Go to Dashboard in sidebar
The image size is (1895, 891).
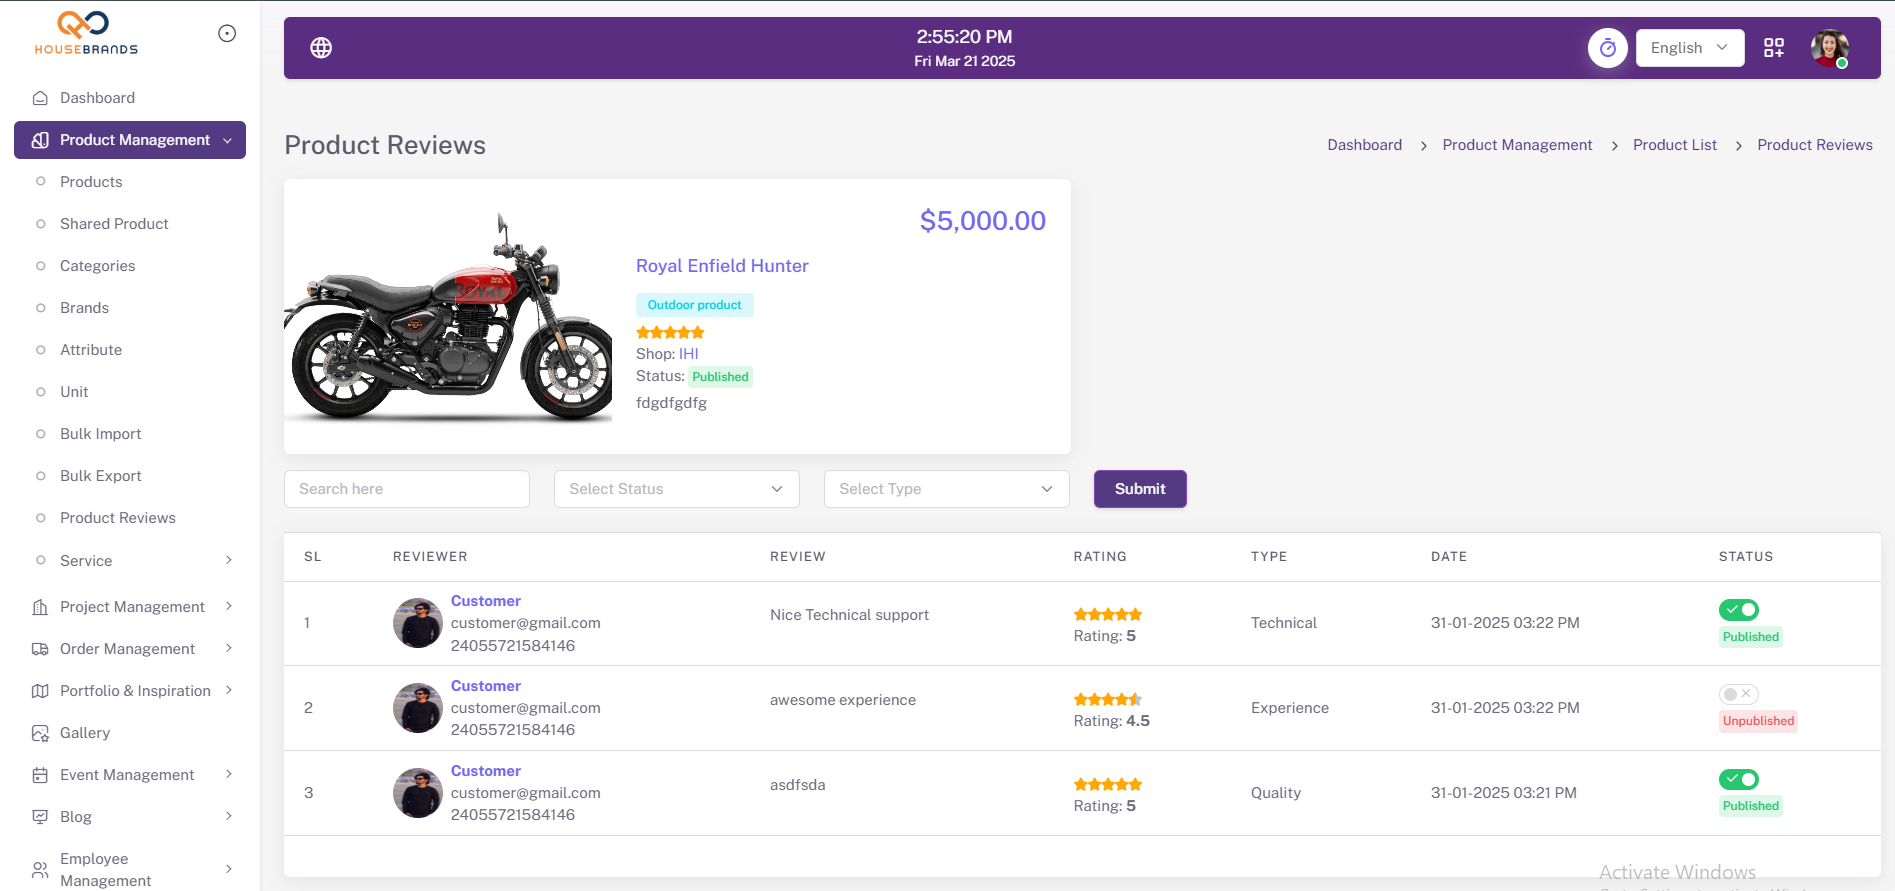point(97,98)
